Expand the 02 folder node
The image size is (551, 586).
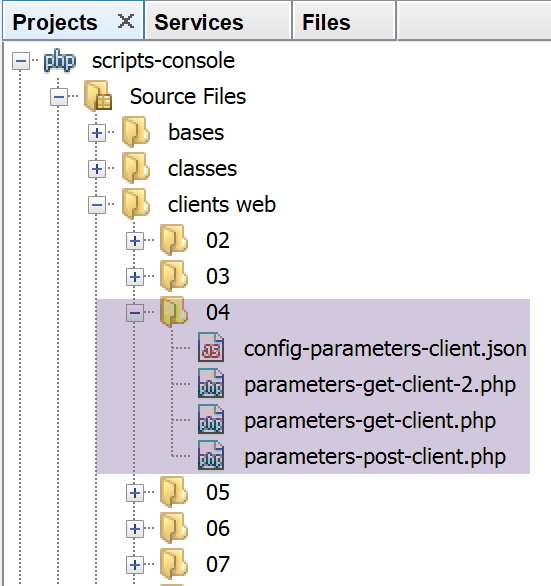pos(135,241)
